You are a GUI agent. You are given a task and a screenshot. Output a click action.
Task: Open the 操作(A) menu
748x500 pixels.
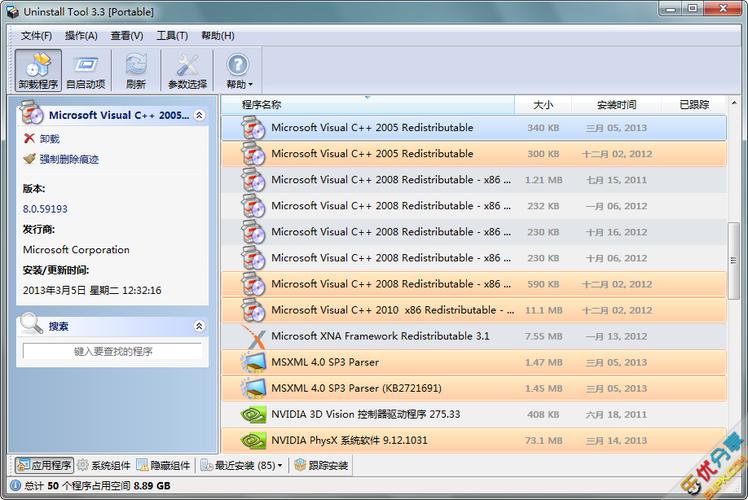tap(81, 36)
